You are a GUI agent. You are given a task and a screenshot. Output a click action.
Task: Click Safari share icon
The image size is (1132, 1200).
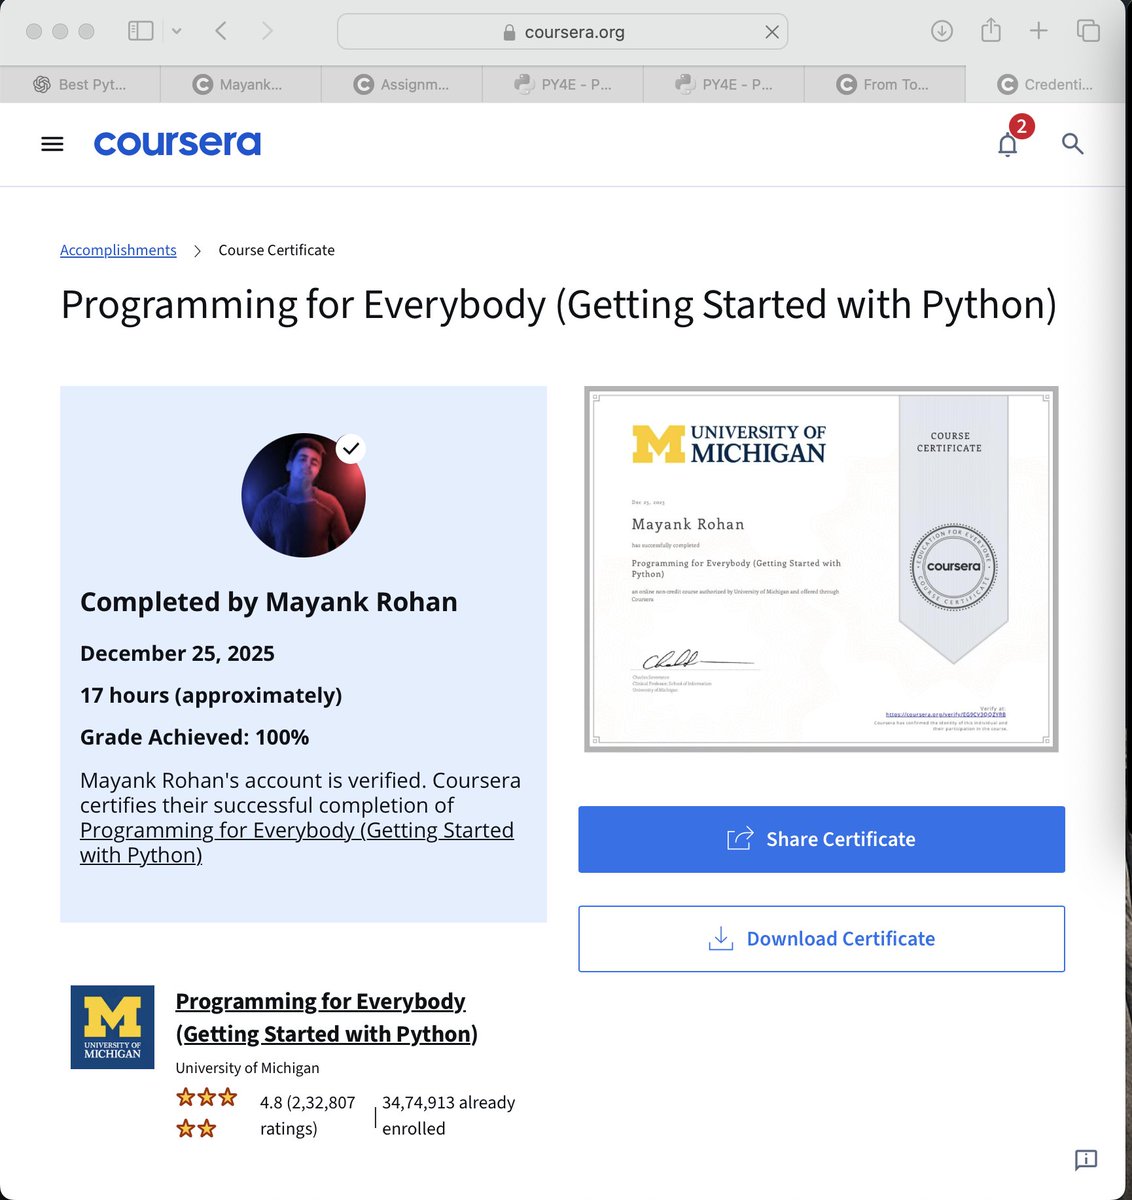(x=991, y=30)
